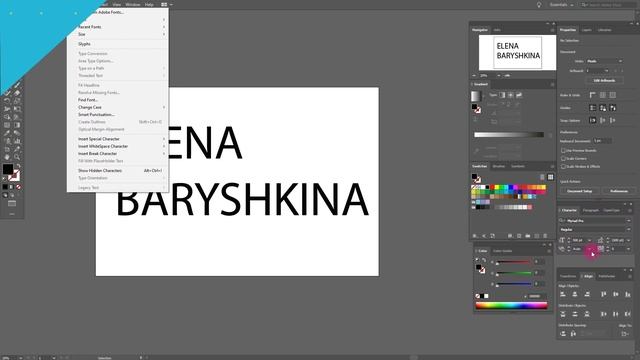
Task: Click the Swap Fill and Stroke arrow
Action: 18,165
